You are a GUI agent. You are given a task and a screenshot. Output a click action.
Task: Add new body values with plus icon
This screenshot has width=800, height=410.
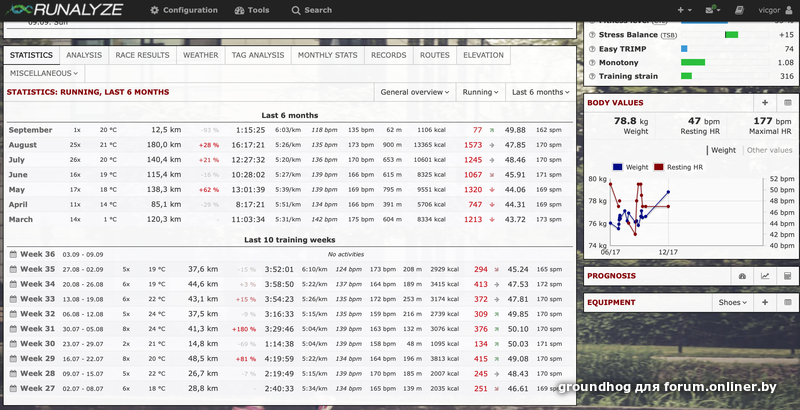click(x=765, y=103)
